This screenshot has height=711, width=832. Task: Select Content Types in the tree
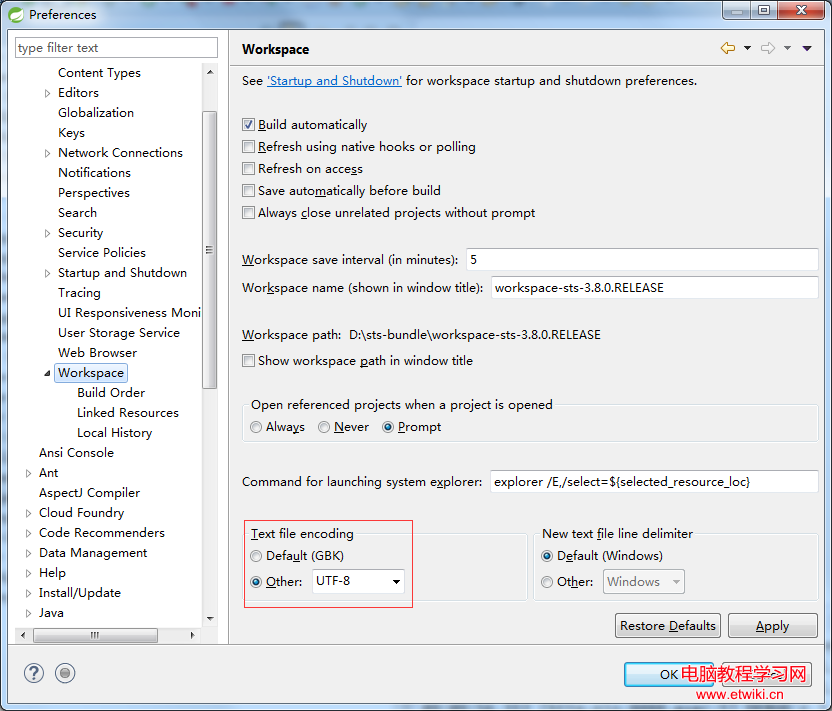pyautogui.click(x=99, y=73)
